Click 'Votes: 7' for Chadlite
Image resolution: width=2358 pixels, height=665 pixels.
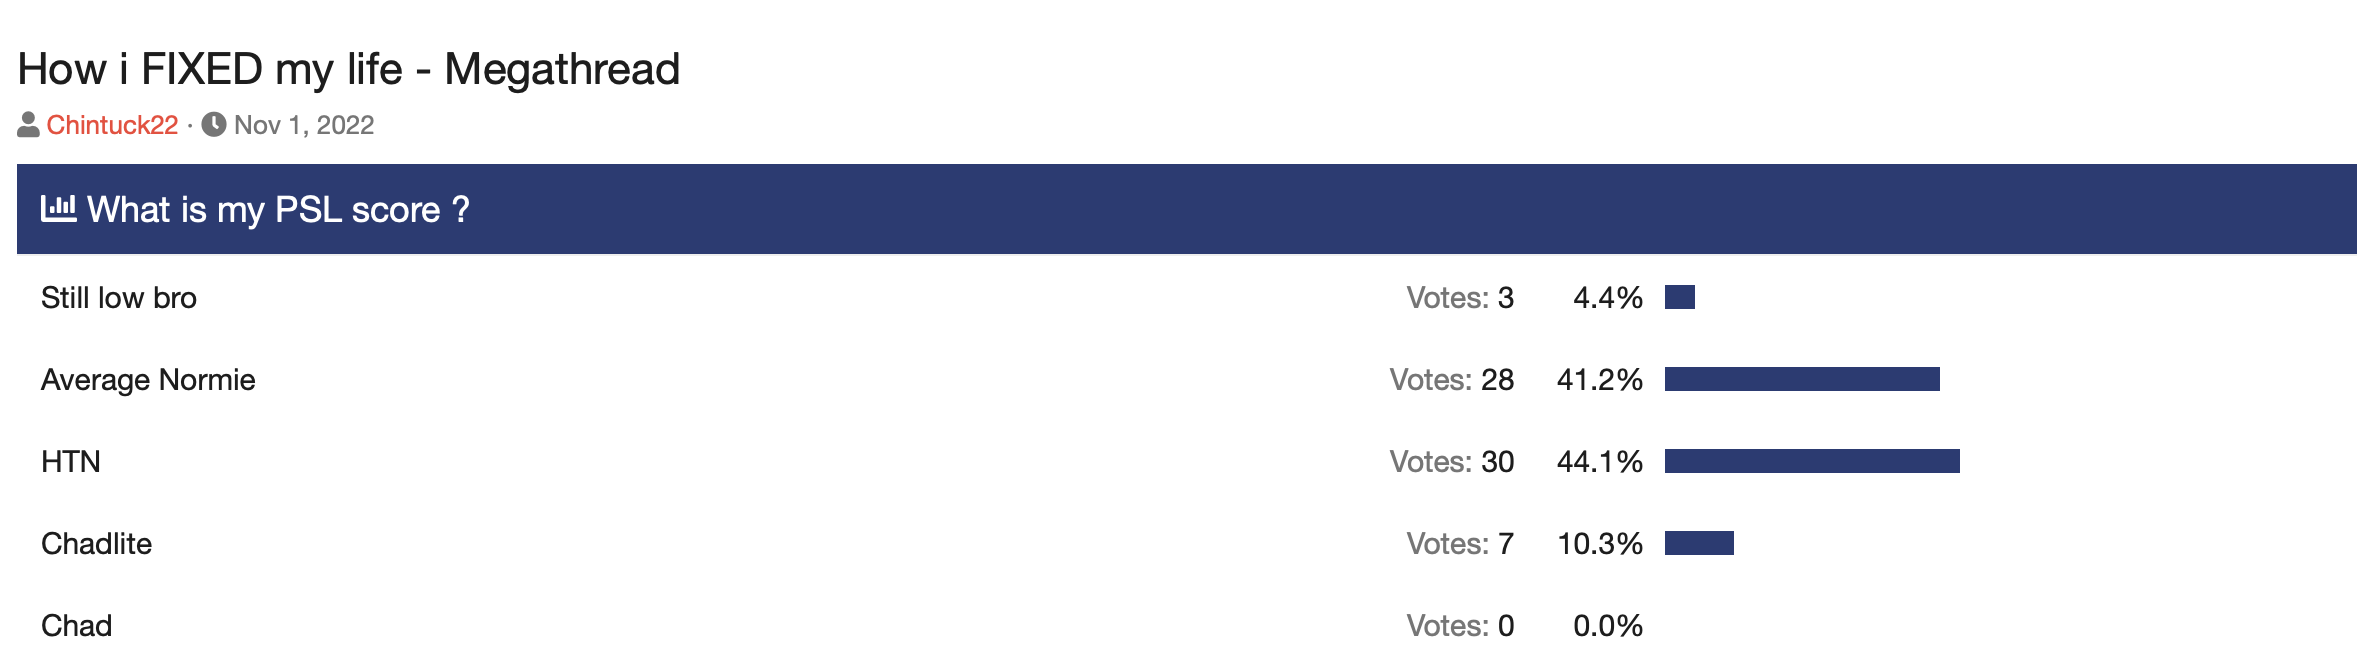coord(1460,544)
